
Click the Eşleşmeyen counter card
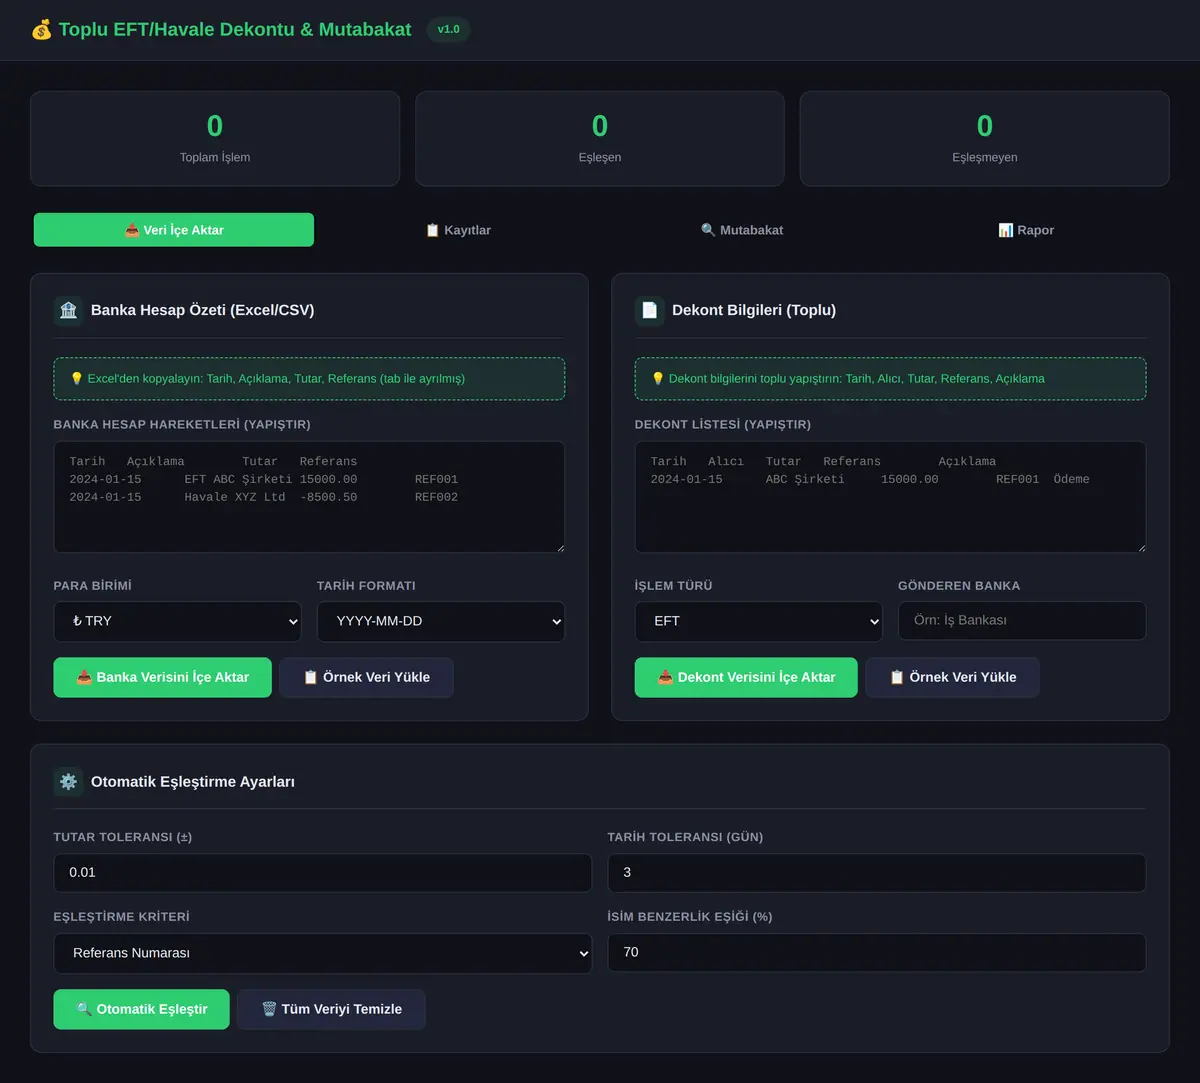[x=985, y=139]
